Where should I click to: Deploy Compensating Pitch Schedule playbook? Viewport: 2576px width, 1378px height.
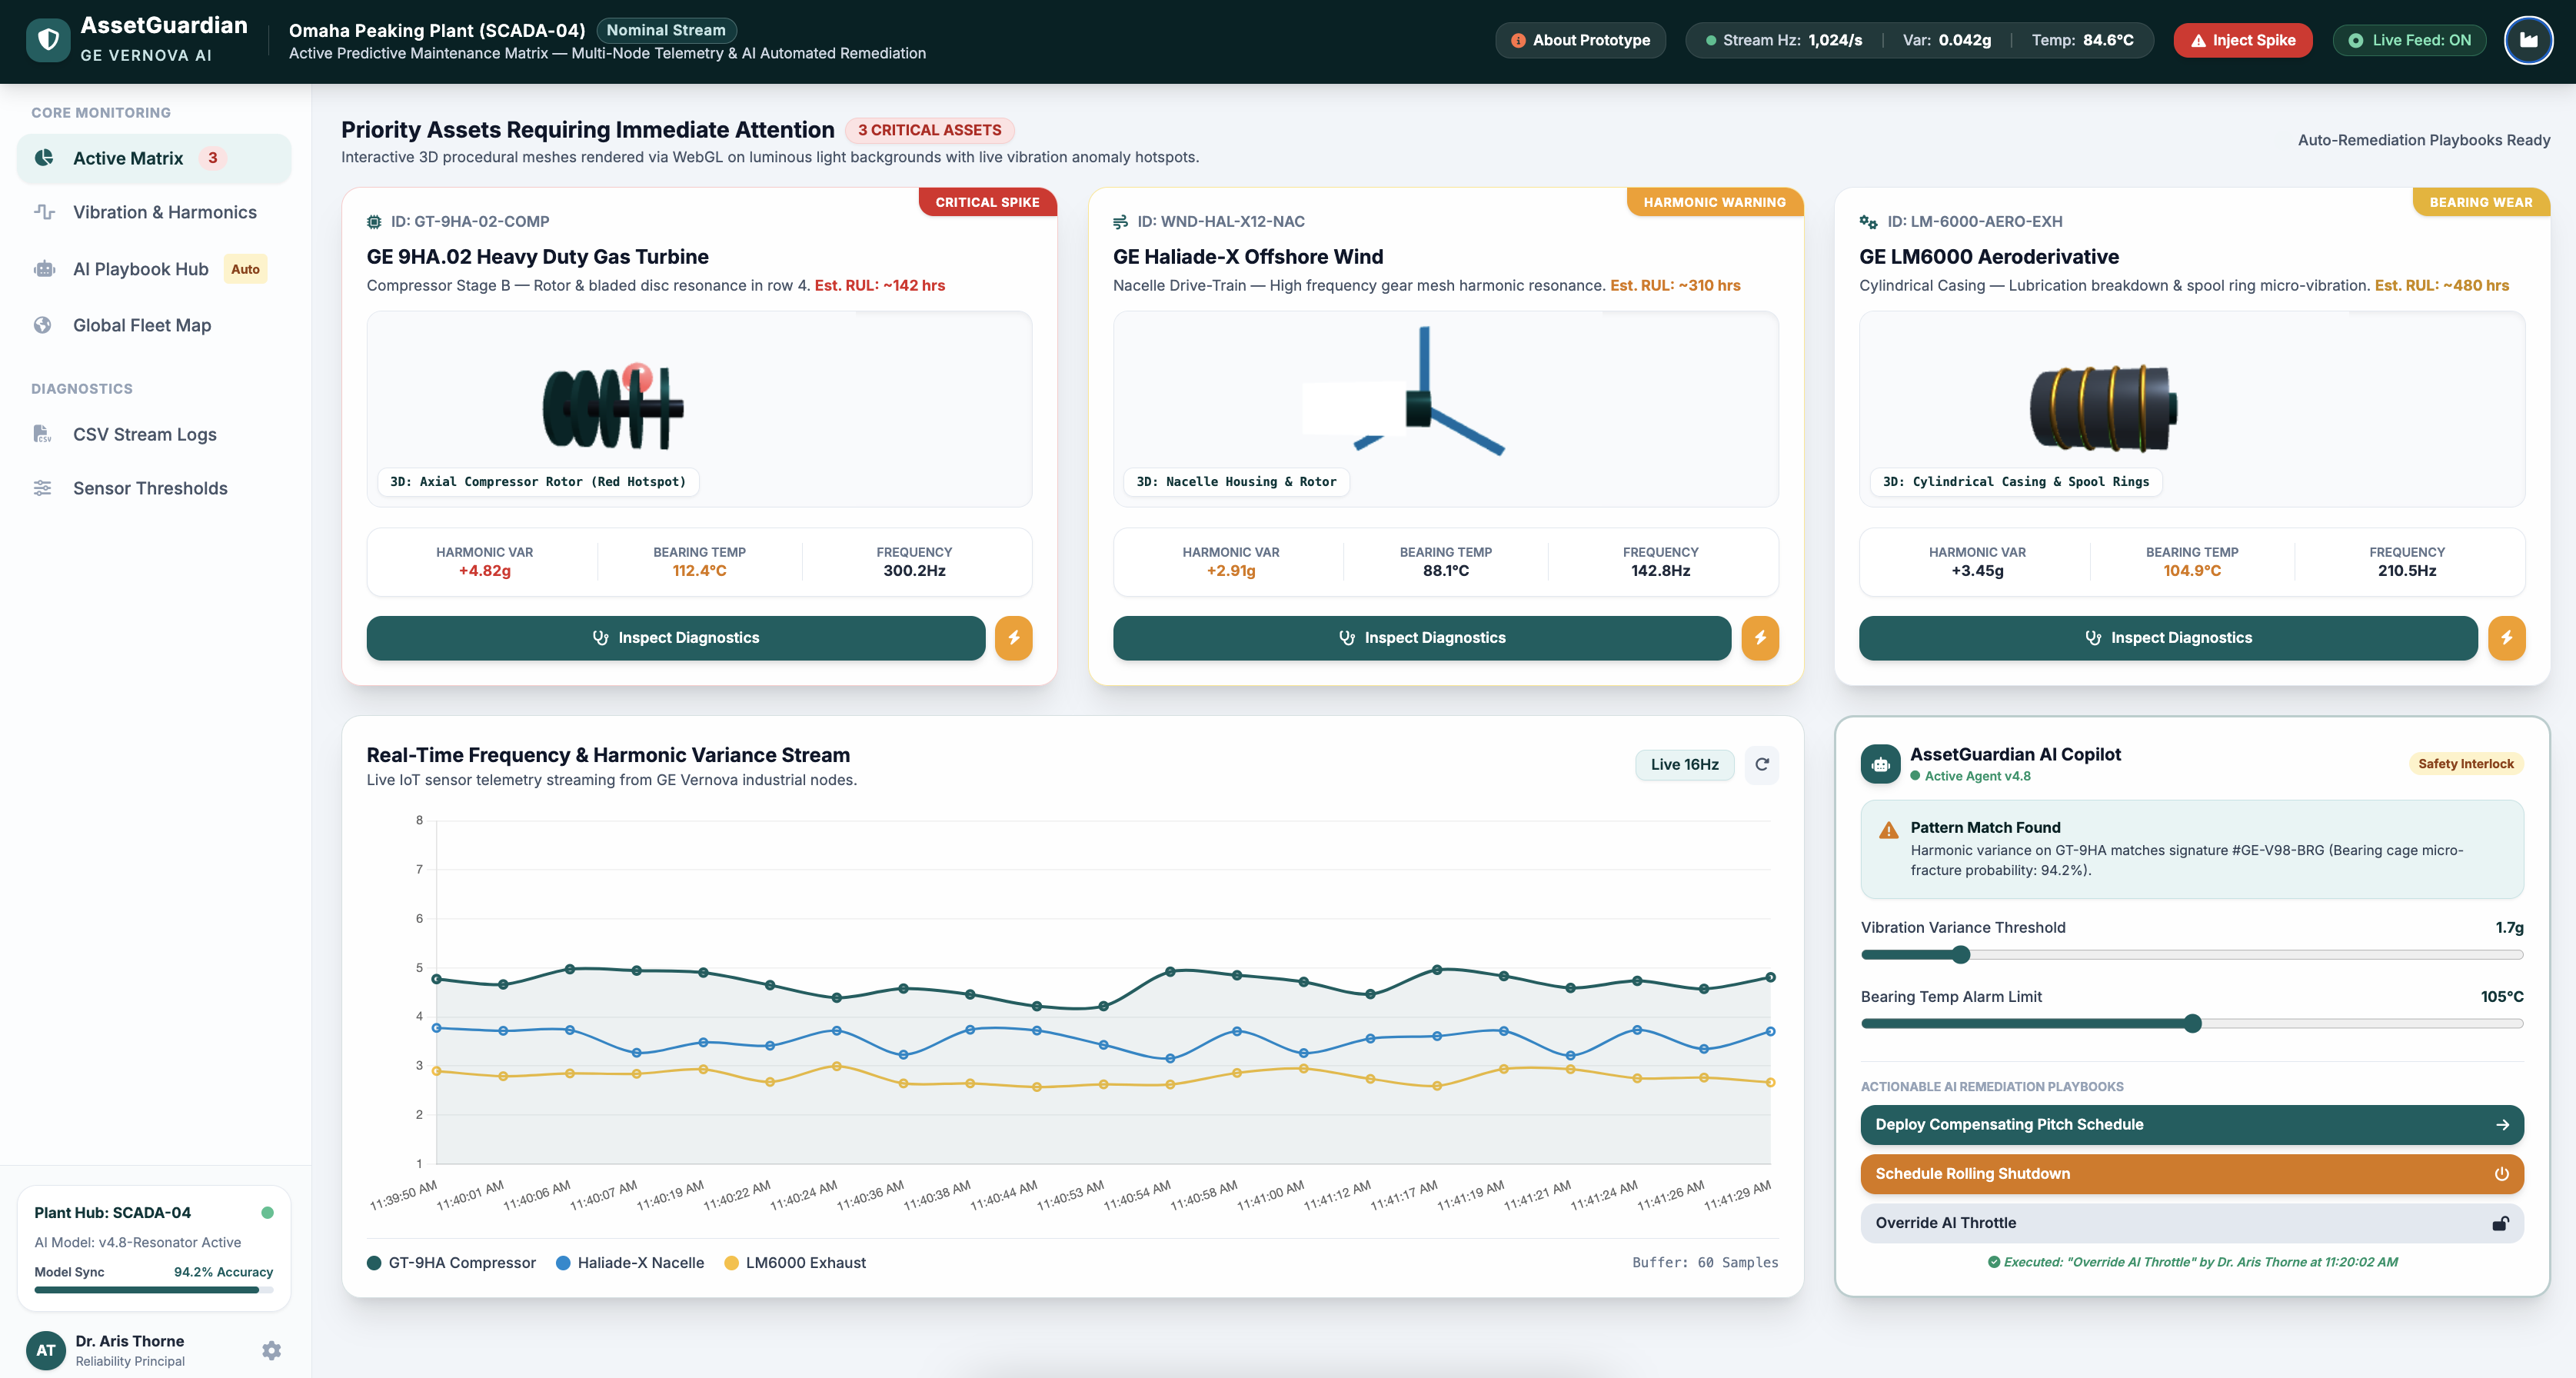click(x=2192, y=1124)
